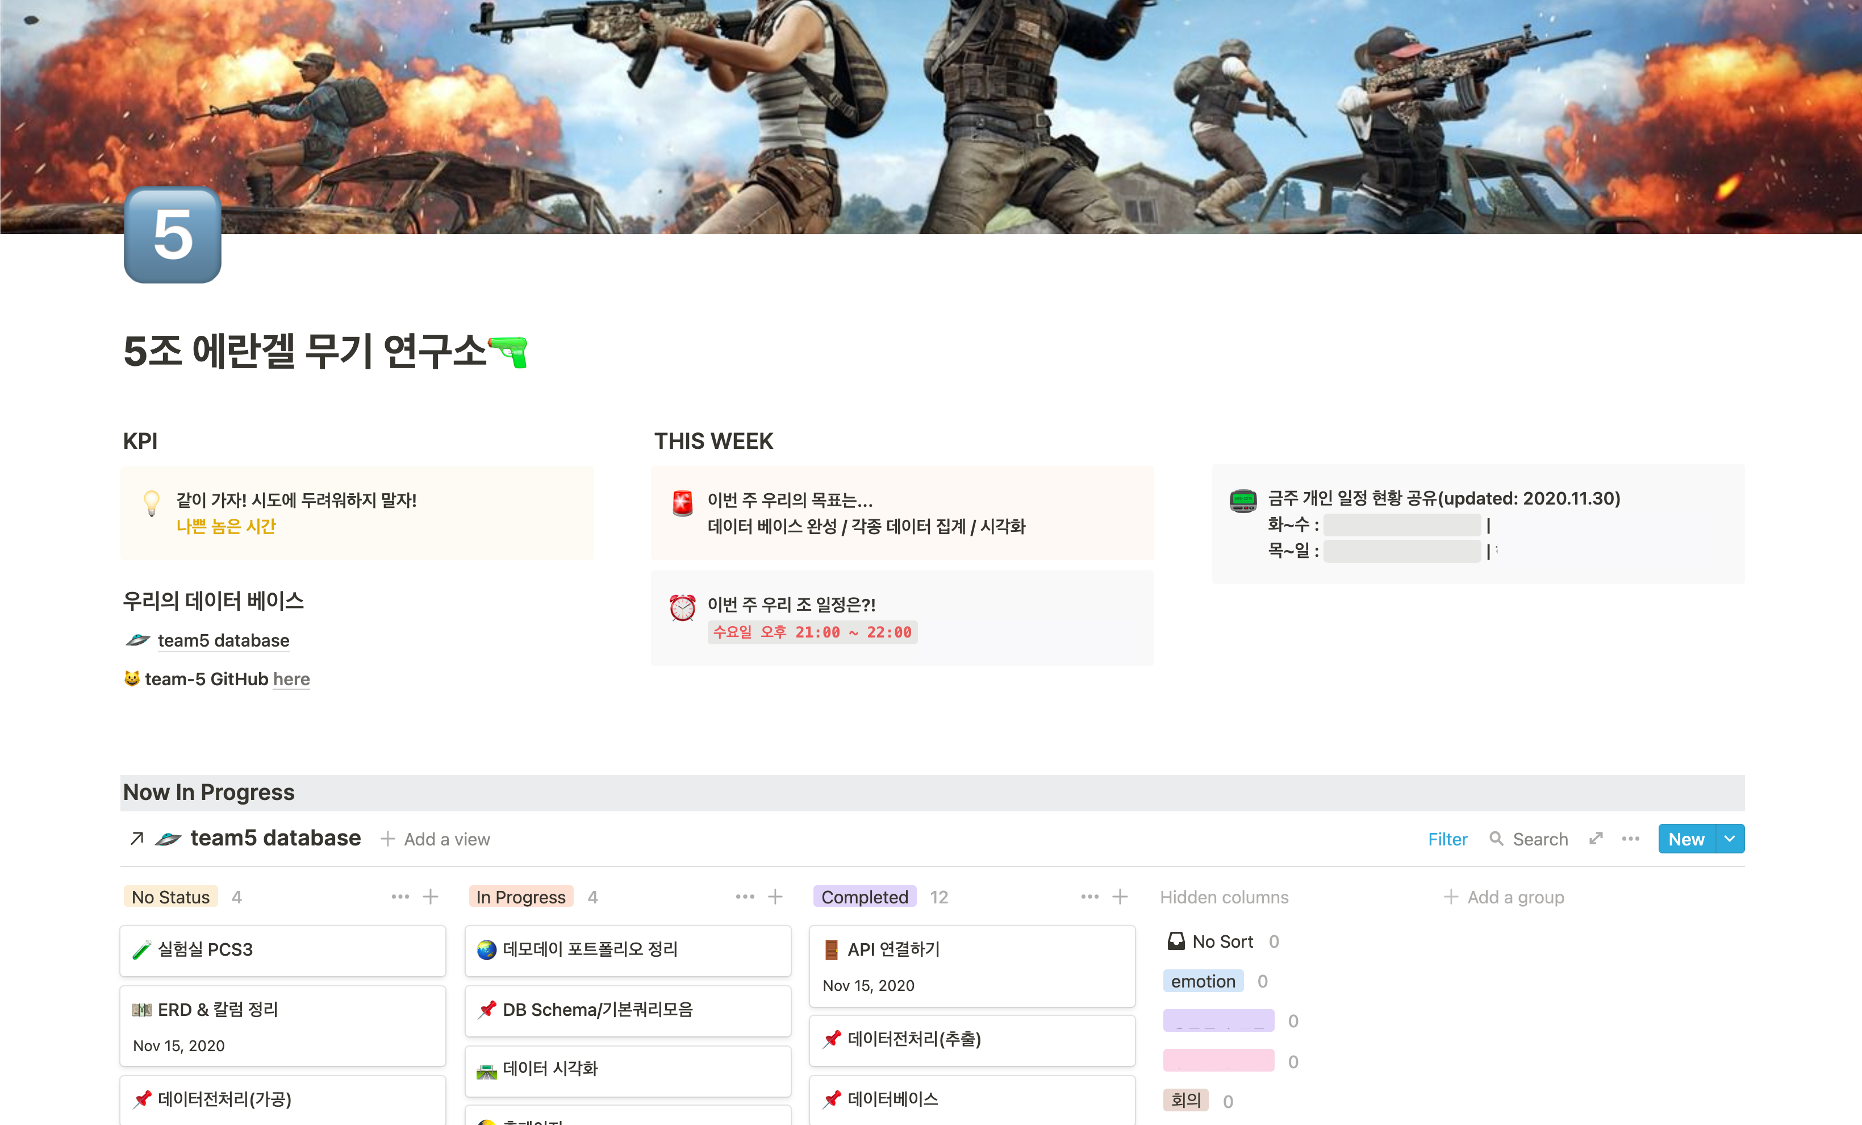Screen dimensions: 1862x1125
Task: Open the 나쁜 놈은 시간 link
Action: [226, 526]
